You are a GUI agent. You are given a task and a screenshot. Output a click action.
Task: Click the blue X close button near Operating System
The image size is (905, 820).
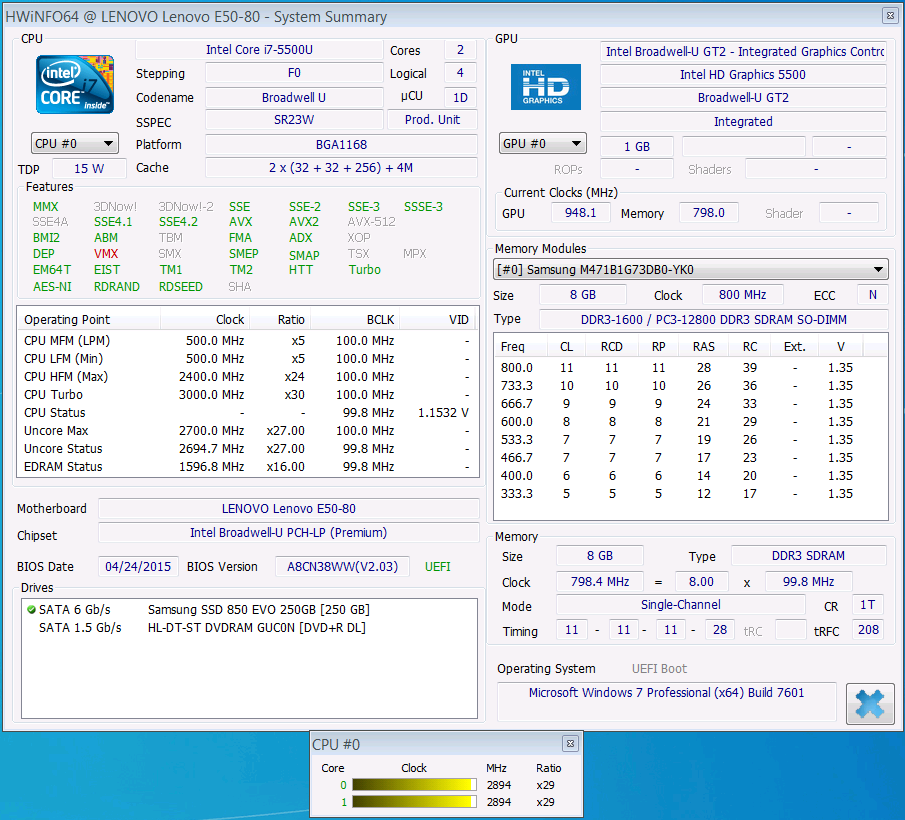[x=870, y=703]
